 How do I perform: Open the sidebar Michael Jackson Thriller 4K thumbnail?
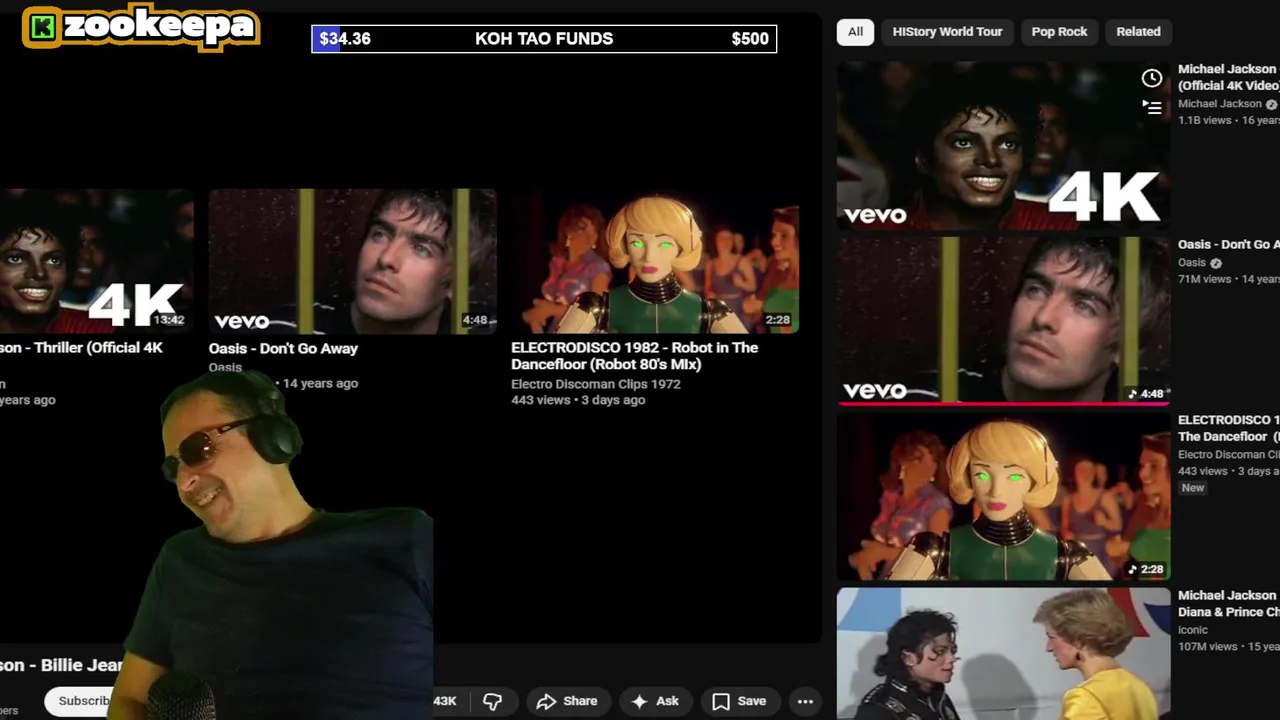tap(1003, 146)
